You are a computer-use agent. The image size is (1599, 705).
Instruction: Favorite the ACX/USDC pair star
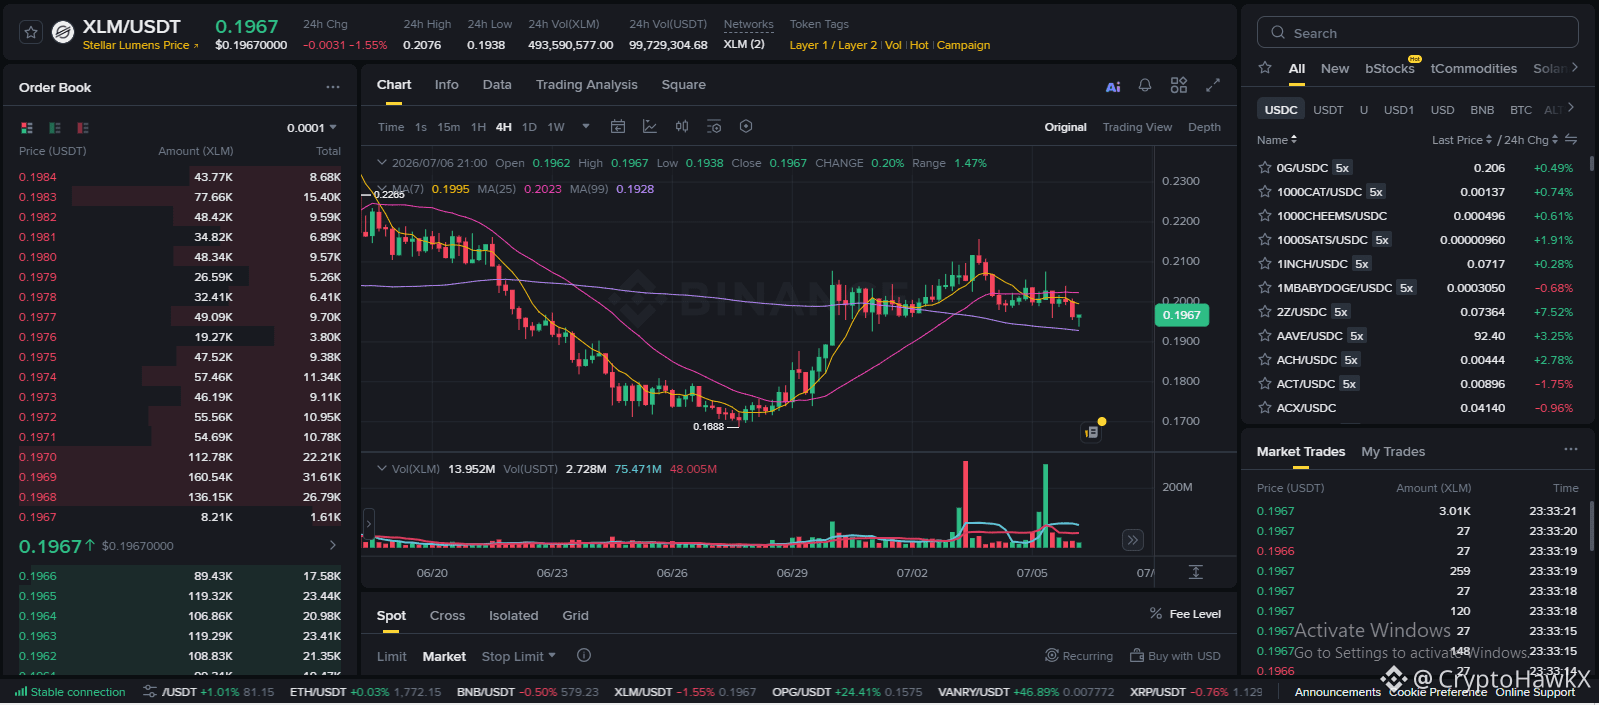(x=1265, y=408)
